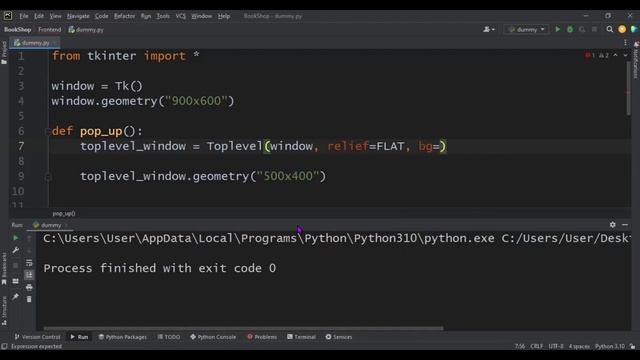Click the dummy.py breadcrumb in navigation bar
Screen dimensions: 640x360
[x=86, y=29]
